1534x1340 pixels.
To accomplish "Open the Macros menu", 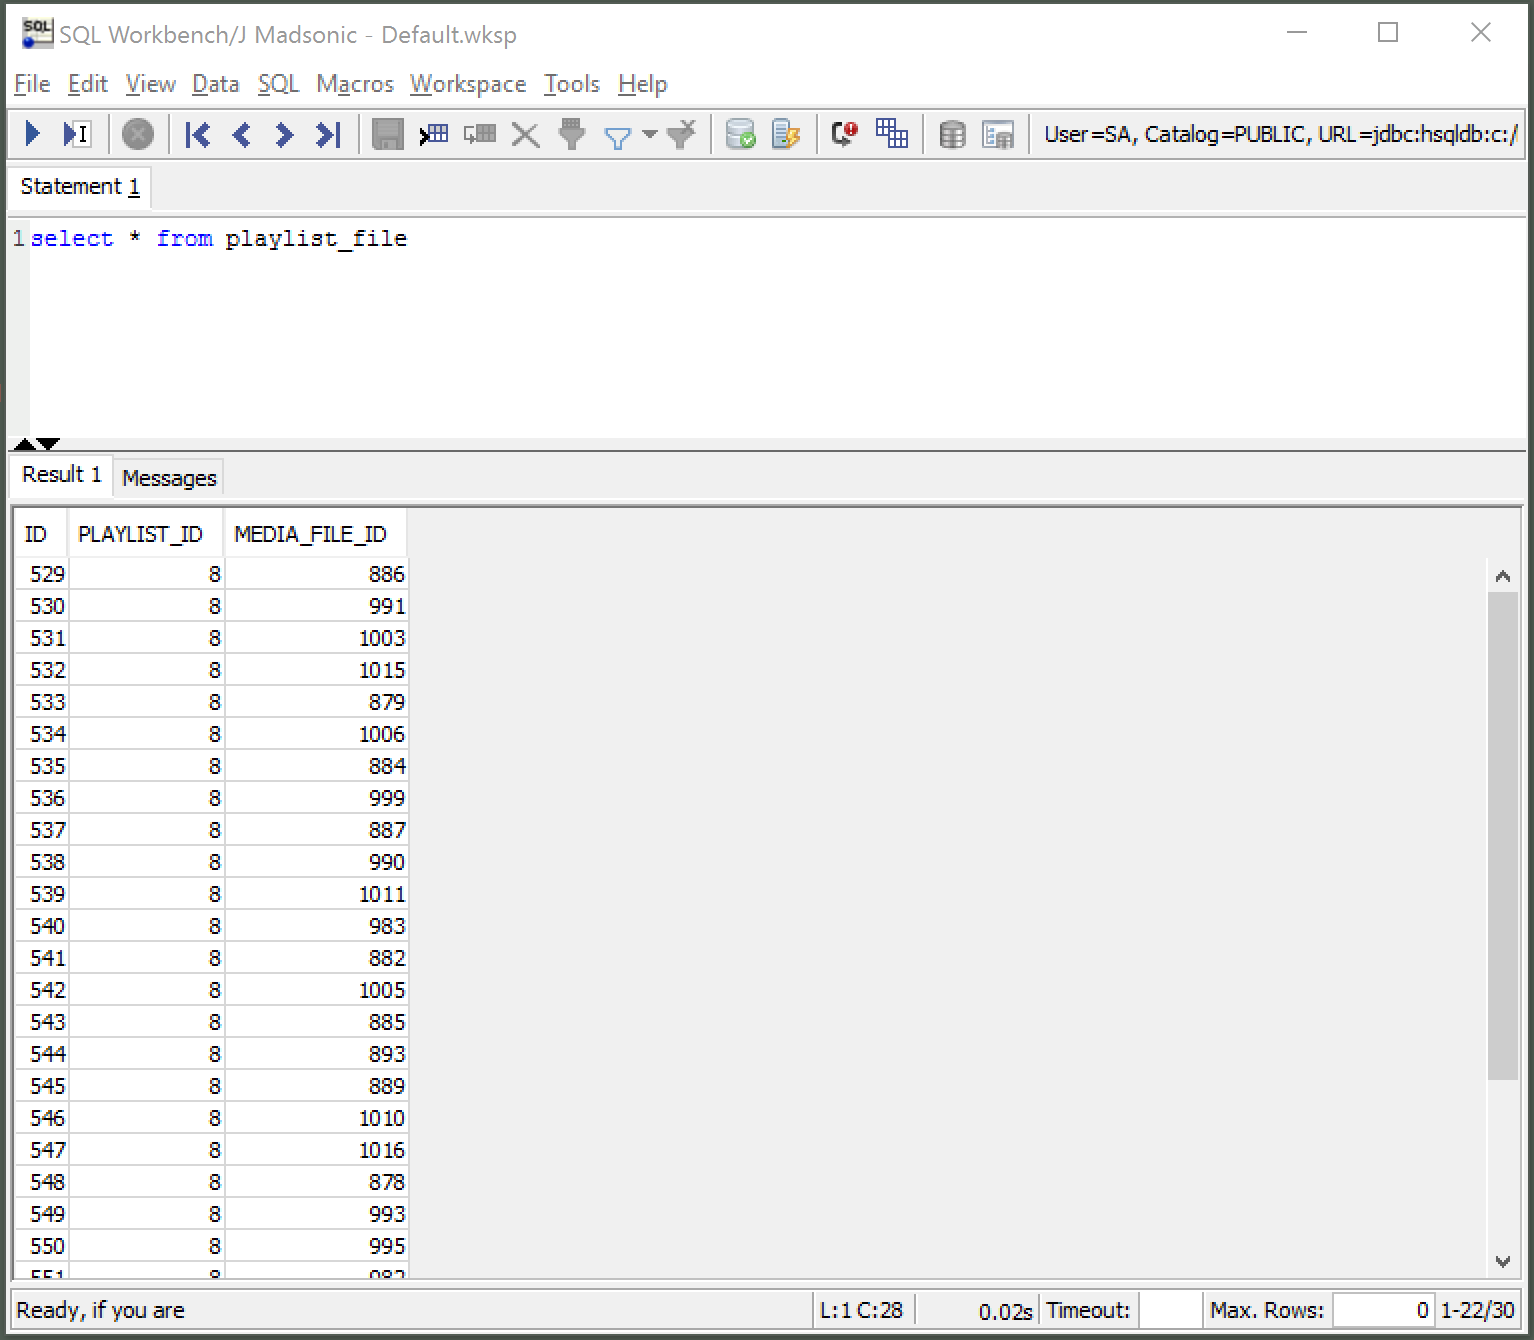I will pyautogui.click(x=354, y=84).
